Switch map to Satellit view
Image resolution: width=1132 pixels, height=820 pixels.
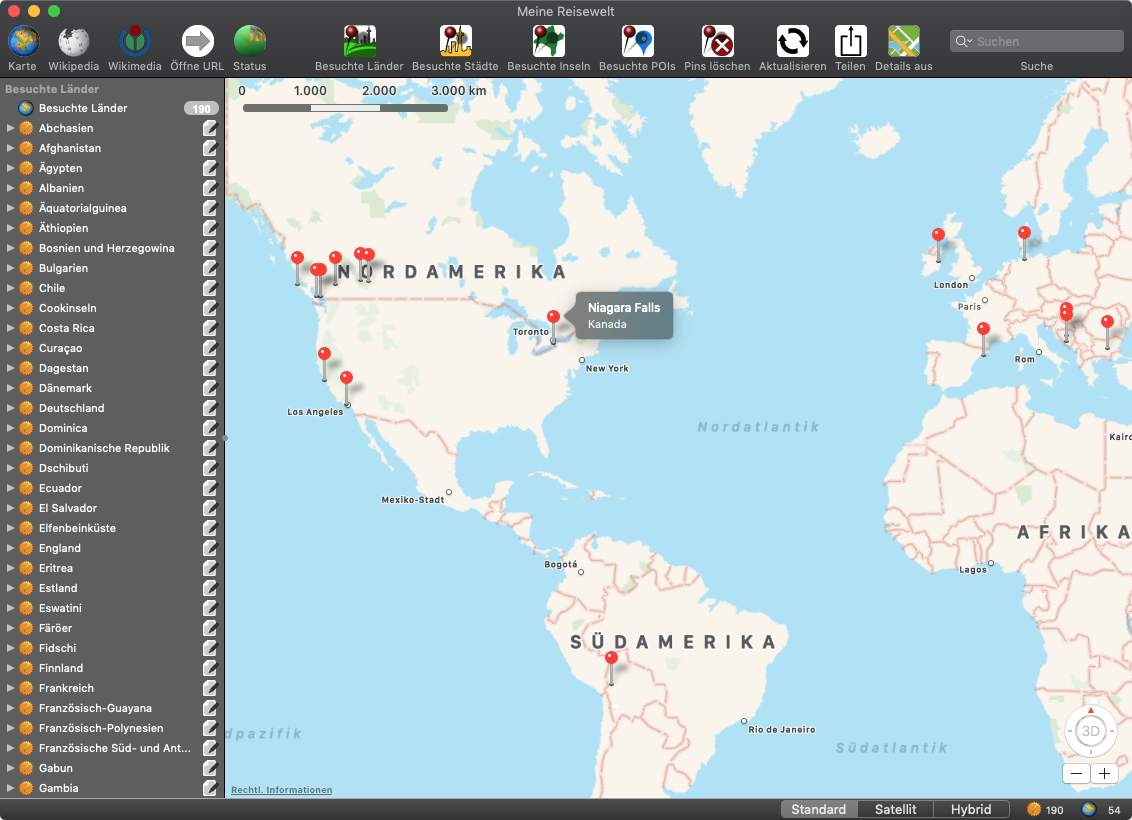coord(895,809)
